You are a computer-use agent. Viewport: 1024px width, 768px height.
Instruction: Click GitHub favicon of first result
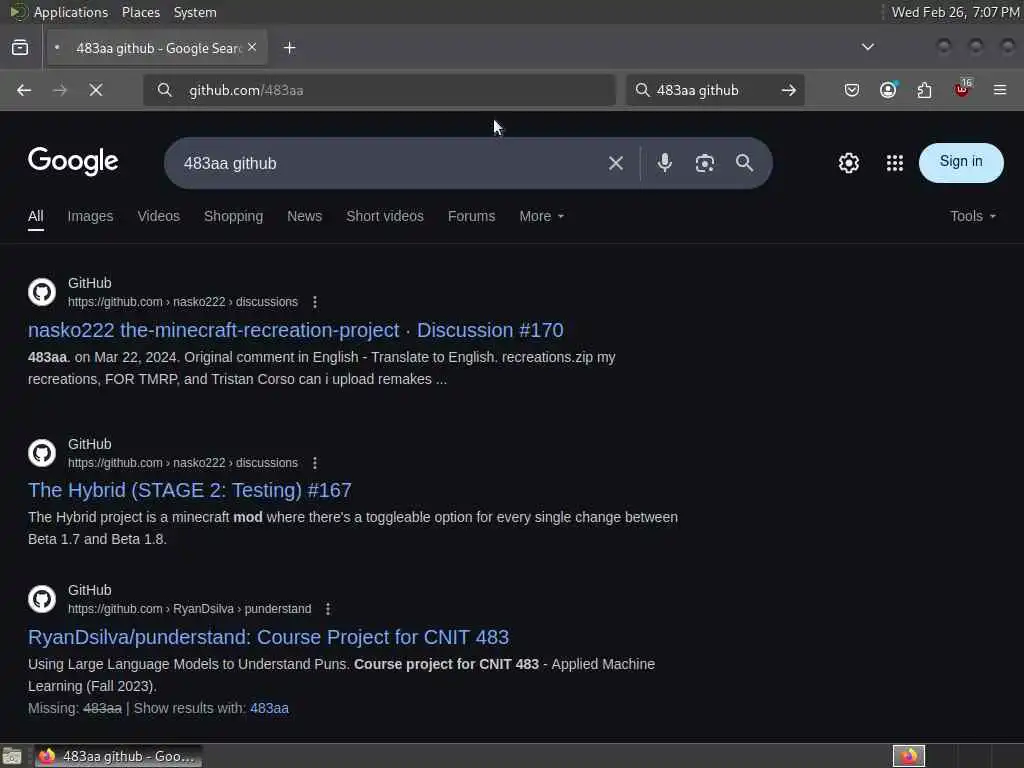(42, 292)
